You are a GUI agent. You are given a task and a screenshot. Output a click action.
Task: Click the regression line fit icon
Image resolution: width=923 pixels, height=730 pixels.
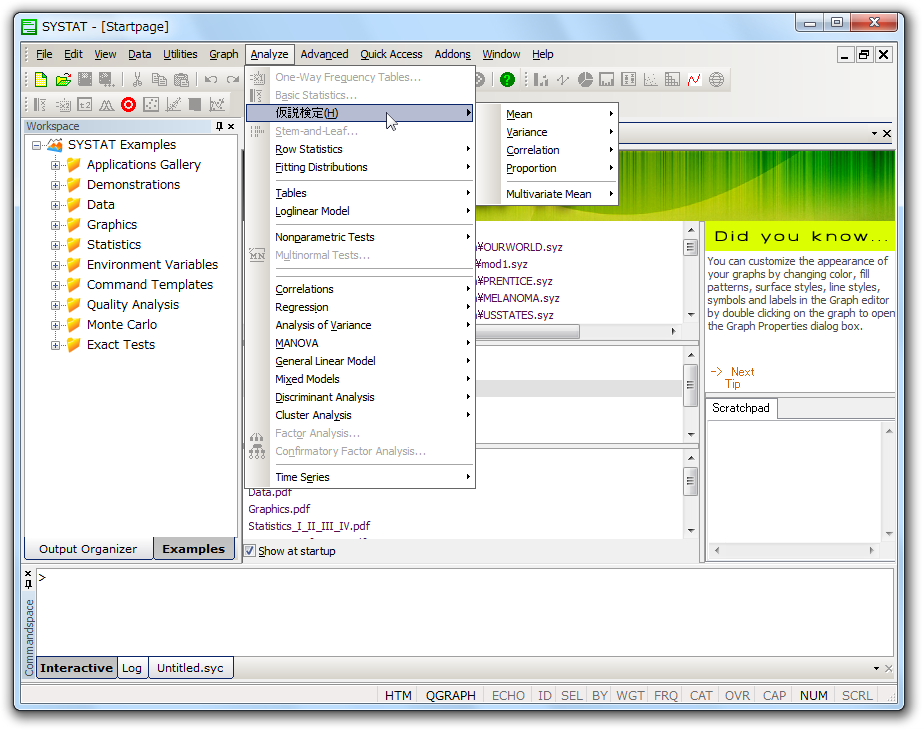point(173,105)
